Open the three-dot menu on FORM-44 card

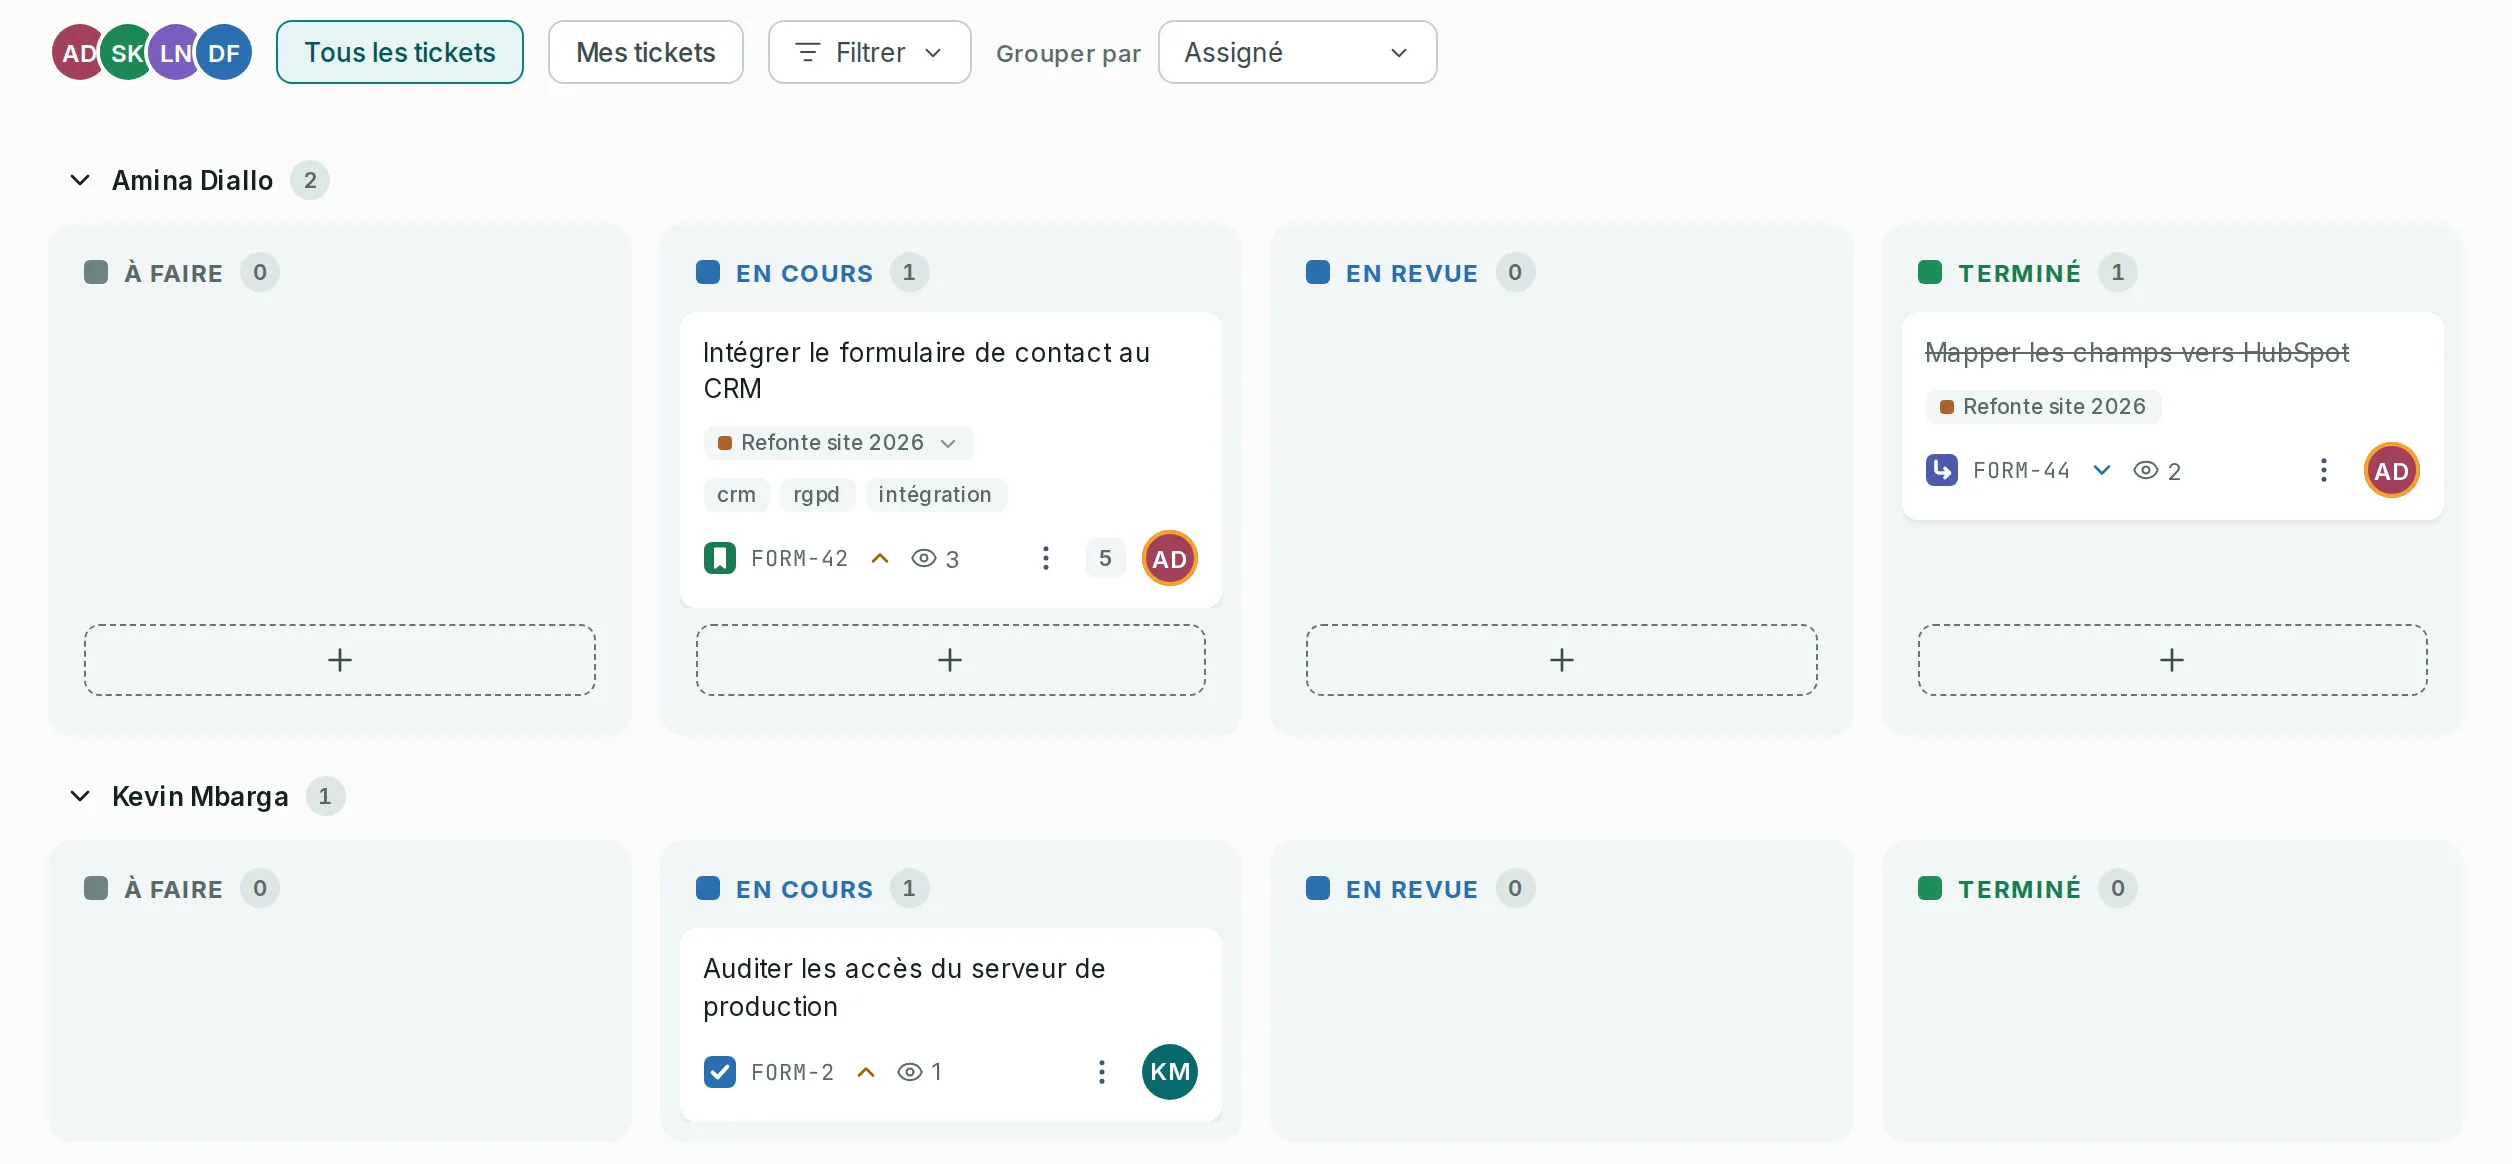2324,470
